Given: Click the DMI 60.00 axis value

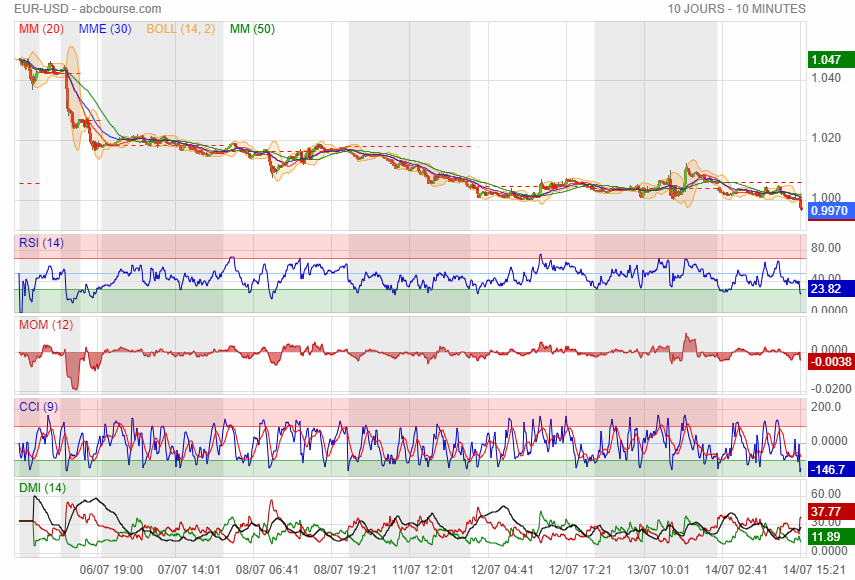Looking at the screenshot, I should 826,494.
